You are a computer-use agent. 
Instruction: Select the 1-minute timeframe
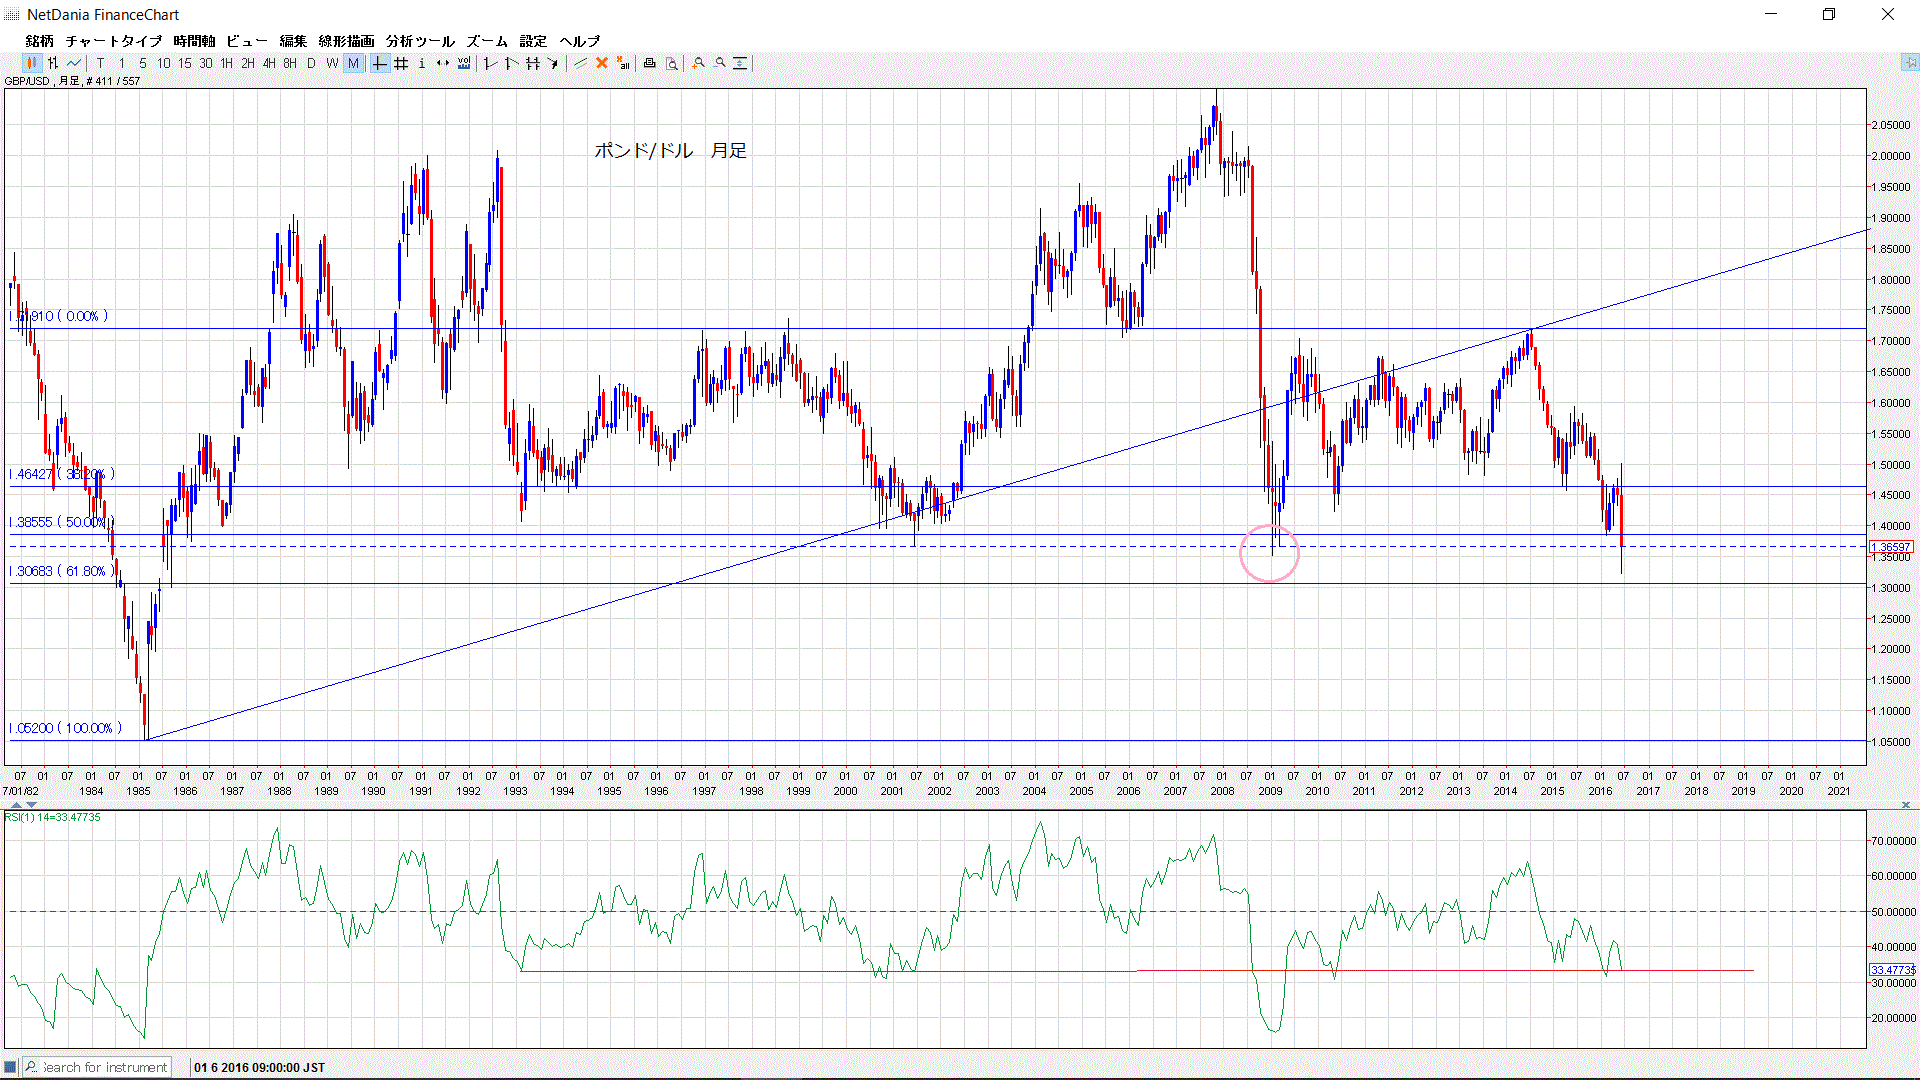122,63
